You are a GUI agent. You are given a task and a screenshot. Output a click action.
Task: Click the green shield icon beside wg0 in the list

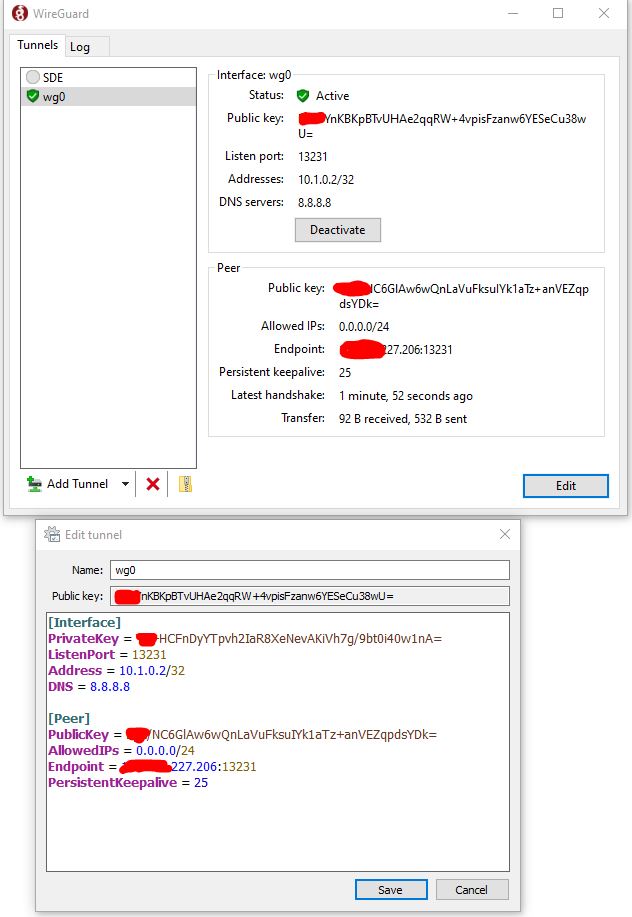tap(33, 96)
